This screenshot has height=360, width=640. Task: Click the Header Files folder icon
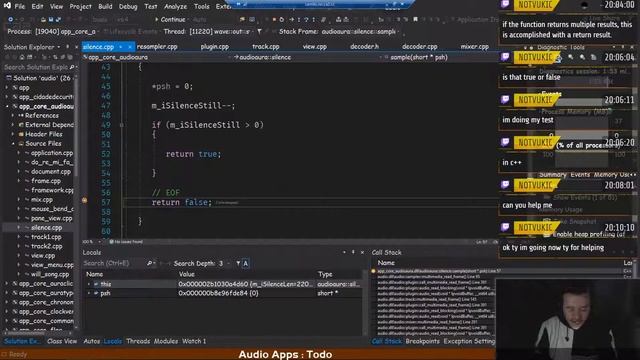(21, 134)
